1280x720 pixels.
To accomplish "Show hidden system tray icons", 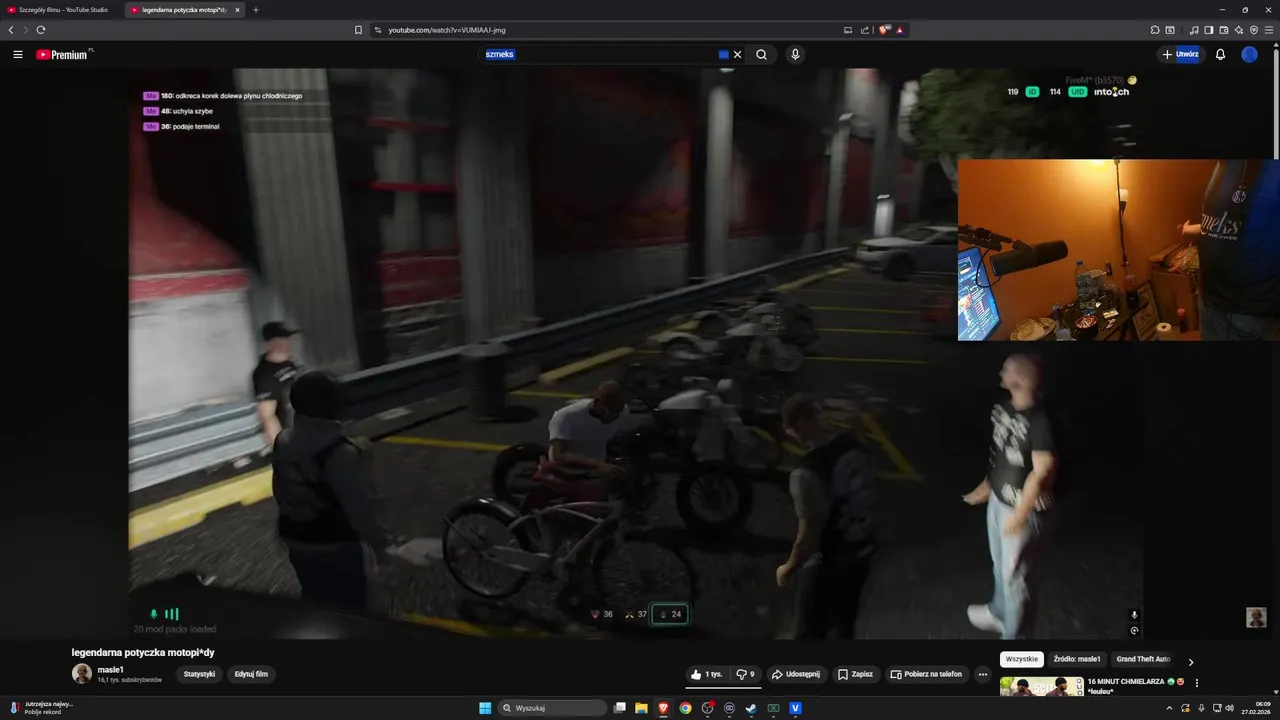I will tap(1169, 708).
